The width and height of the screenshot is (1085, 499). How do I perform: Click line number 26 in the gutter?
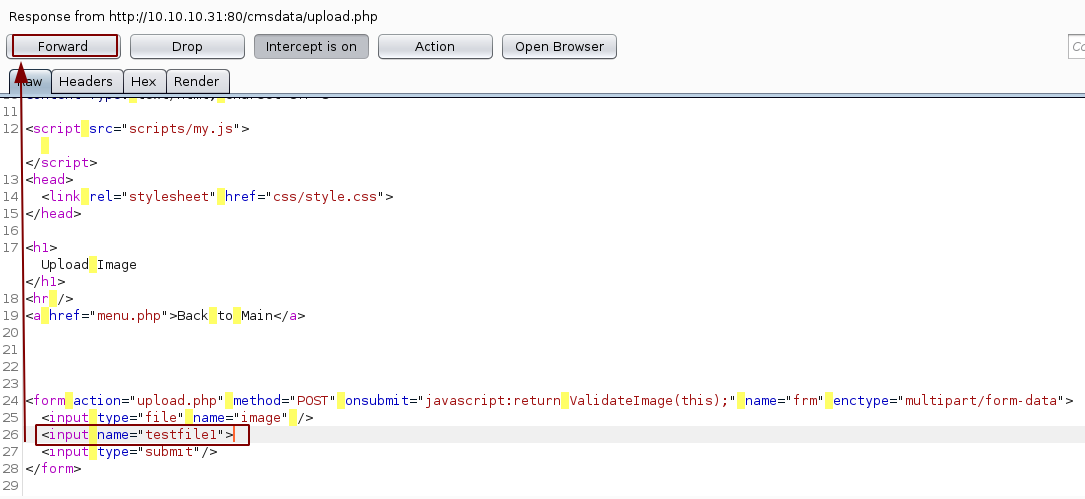tap(10, 435)
